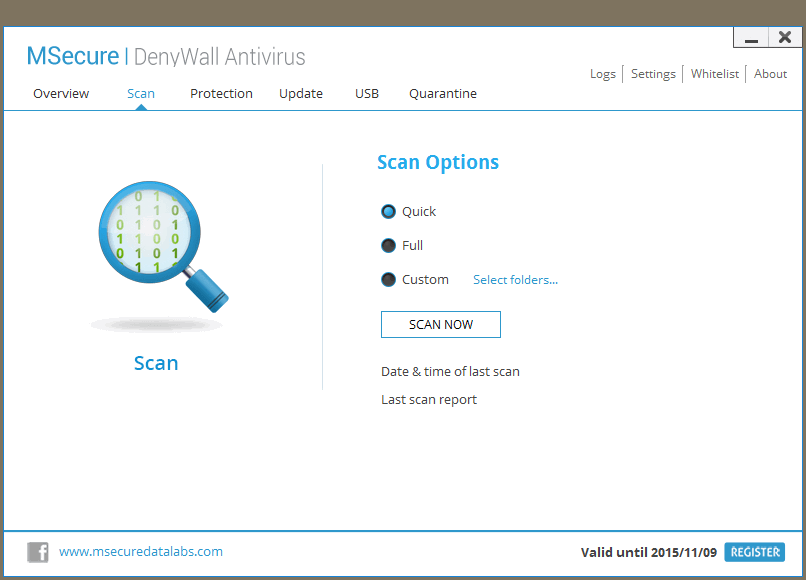Image resolution: width=806 pixels, height=580 pixels.
Task: Open the Quarantine tab
Action: [x=443, y=94]
